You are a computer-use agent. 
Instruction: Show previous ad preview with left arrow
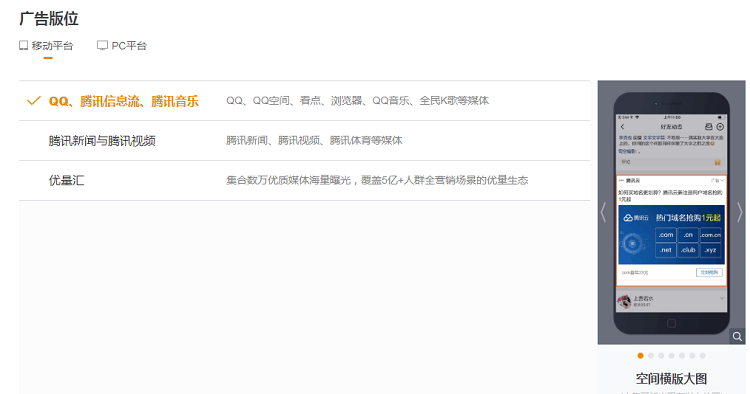click(604, 212)
